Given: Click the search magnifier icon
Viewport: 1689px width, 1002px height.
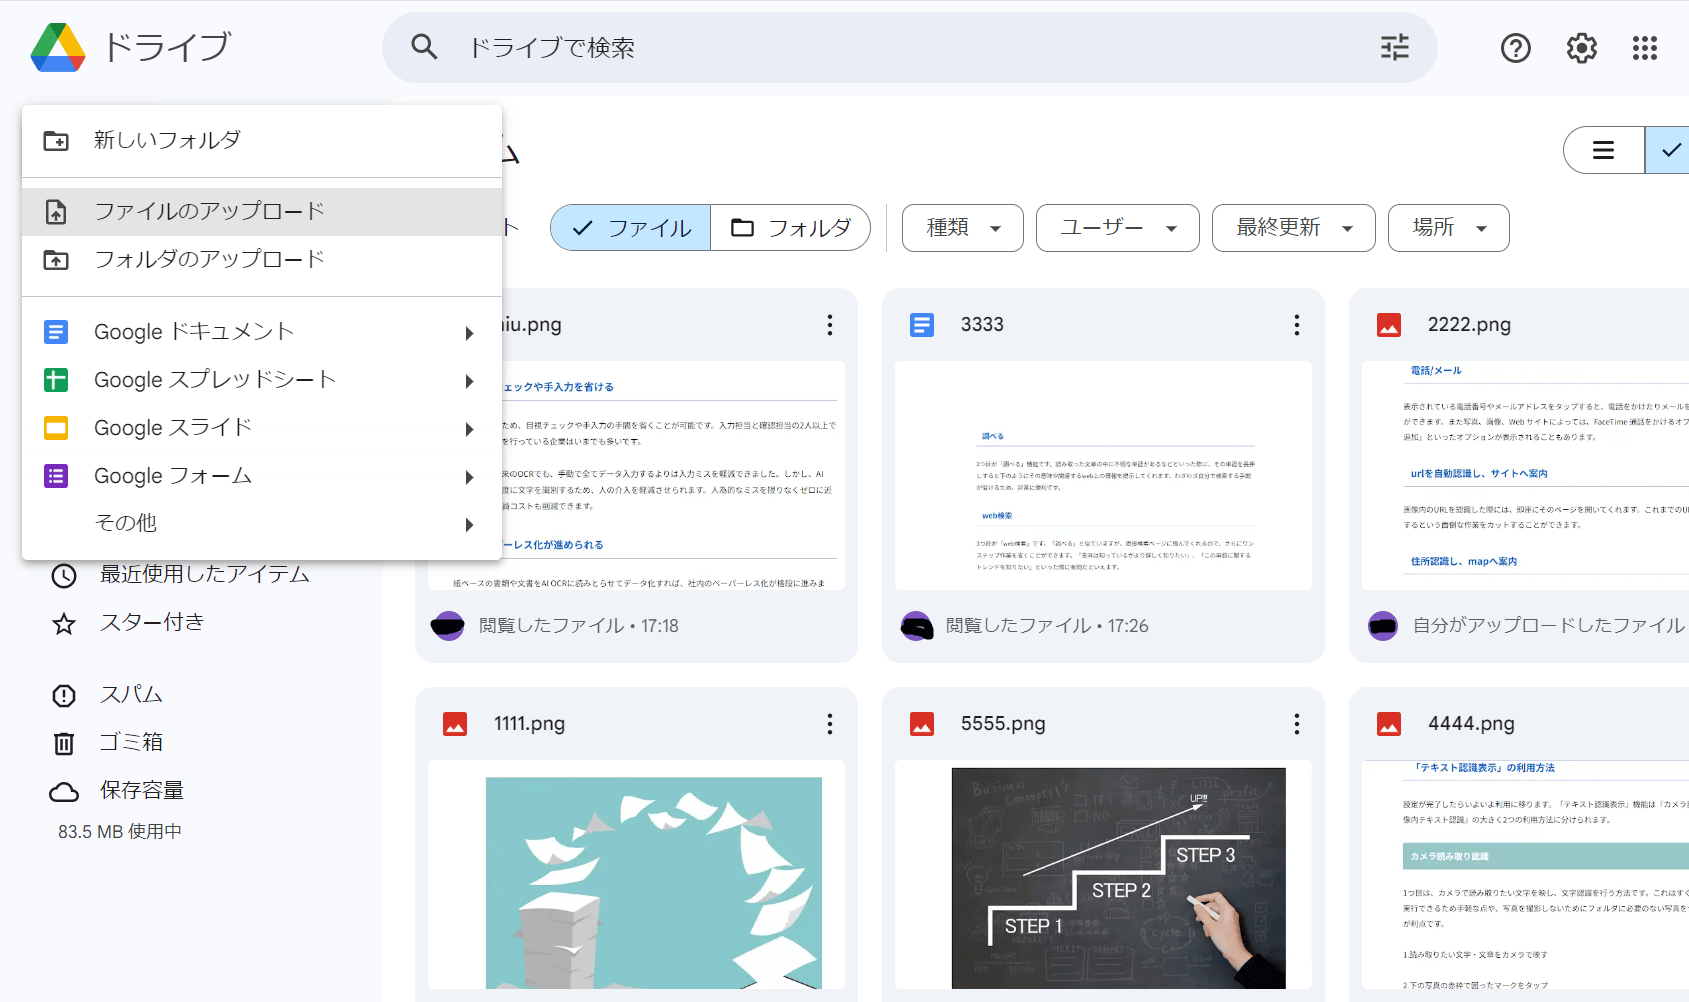Looking at the screenshot, I should tap(425, 47).
